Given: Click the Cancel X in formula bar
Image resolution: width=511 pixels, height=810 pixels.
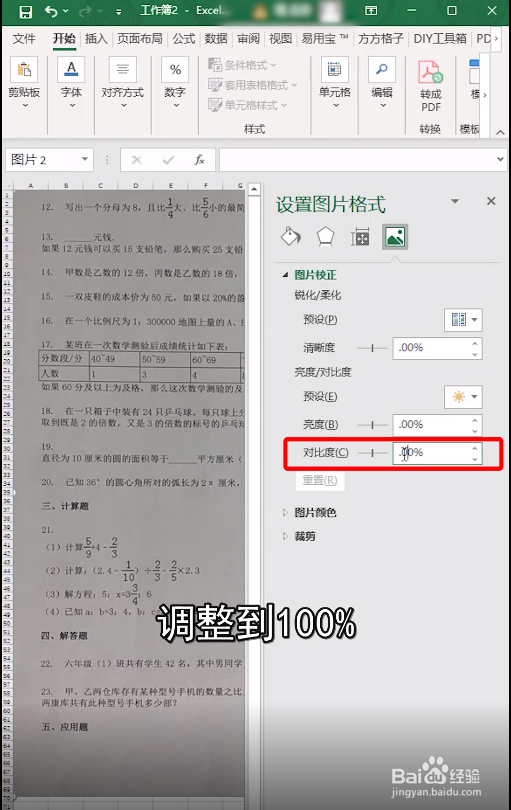Looking at the screenshot, I should (136, 160).
